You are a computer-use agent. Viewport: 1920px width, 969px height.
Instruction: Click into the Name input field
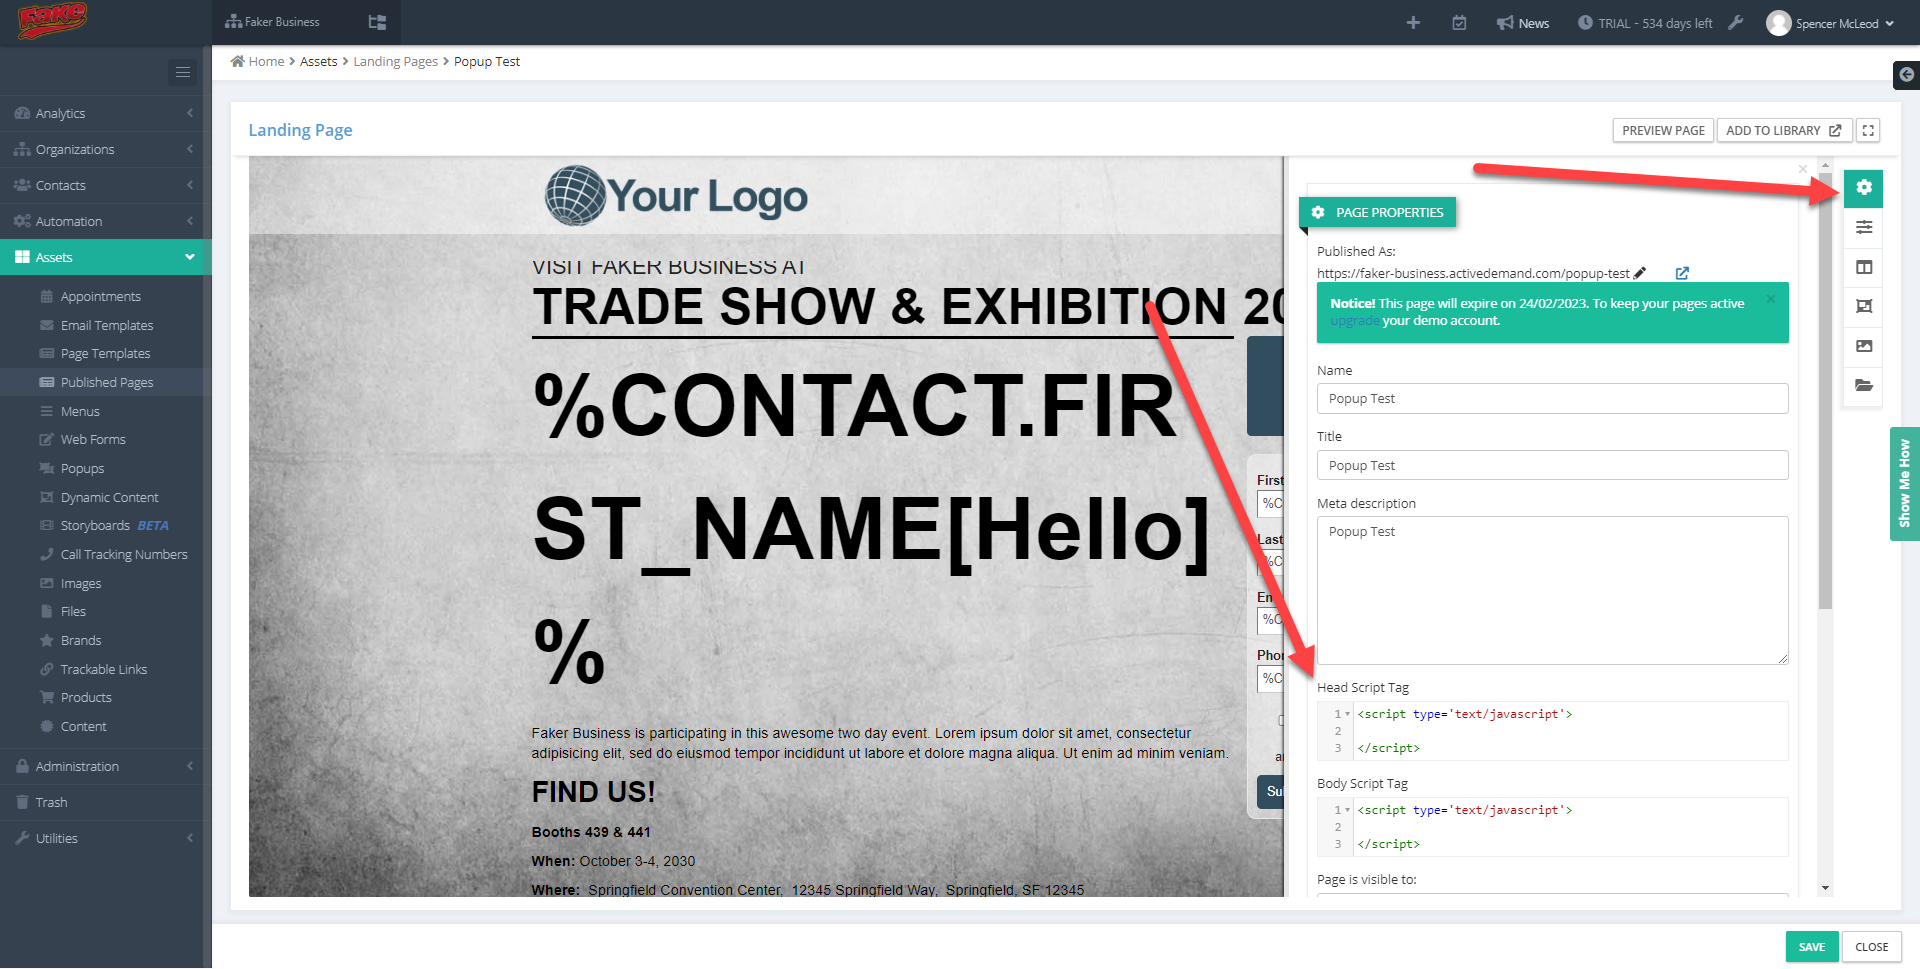pyautogui.click(x=1552, y=399)
